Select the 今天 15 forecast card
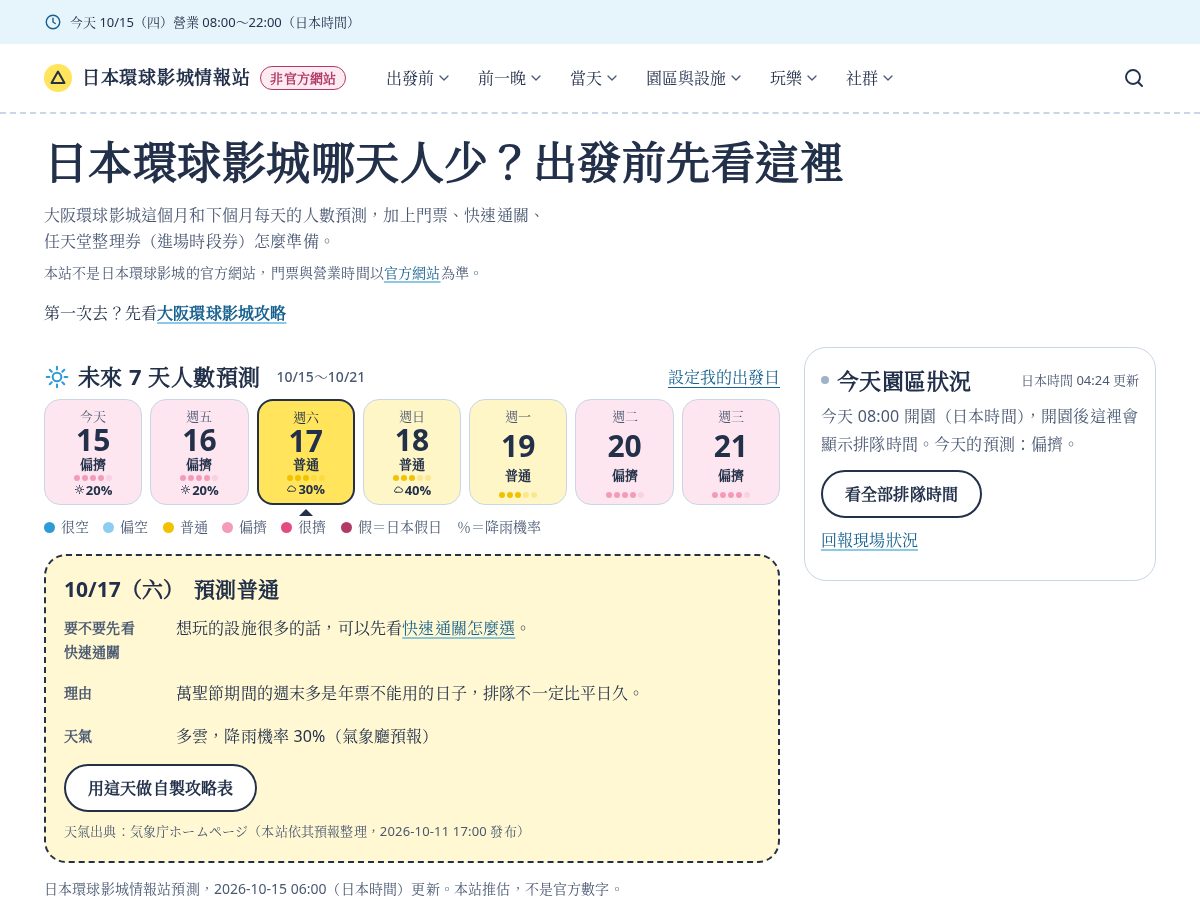1200x900 pixels. coord(93,452)
